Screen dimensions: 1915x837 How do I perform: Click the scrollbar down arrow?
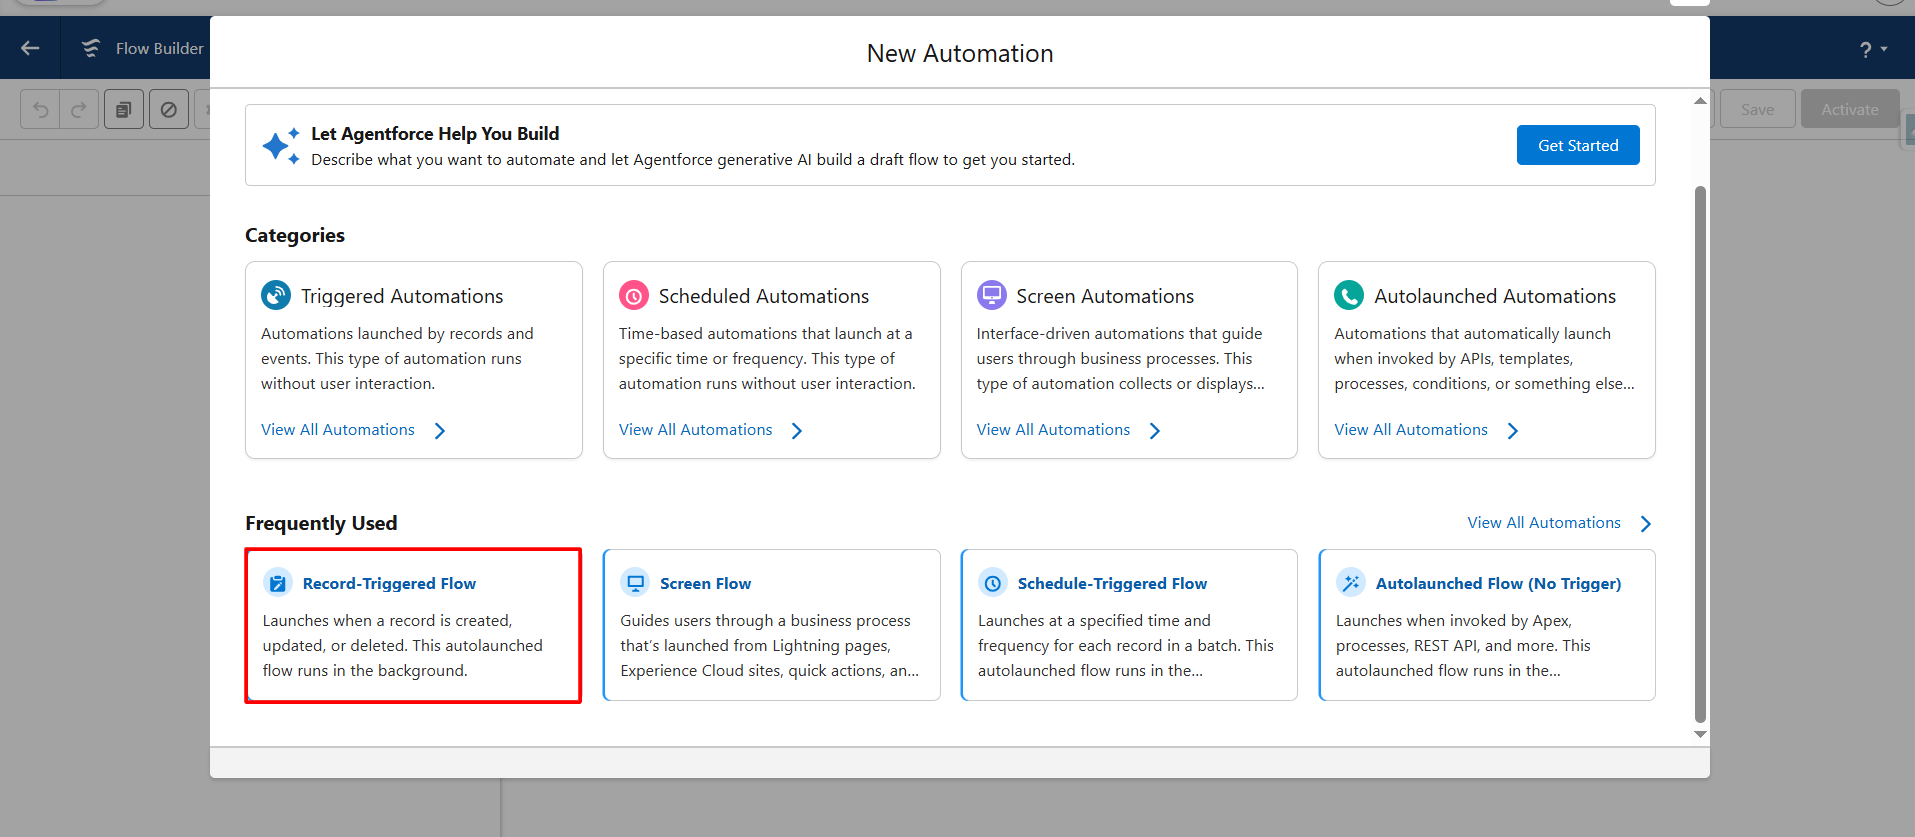click(1700, 735)
